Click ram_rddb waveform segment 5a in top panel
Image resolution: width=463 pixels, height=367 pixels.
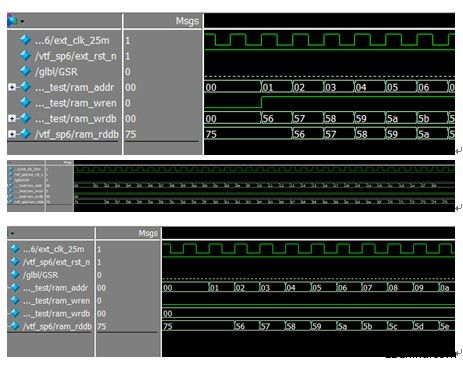pos(431,134)
